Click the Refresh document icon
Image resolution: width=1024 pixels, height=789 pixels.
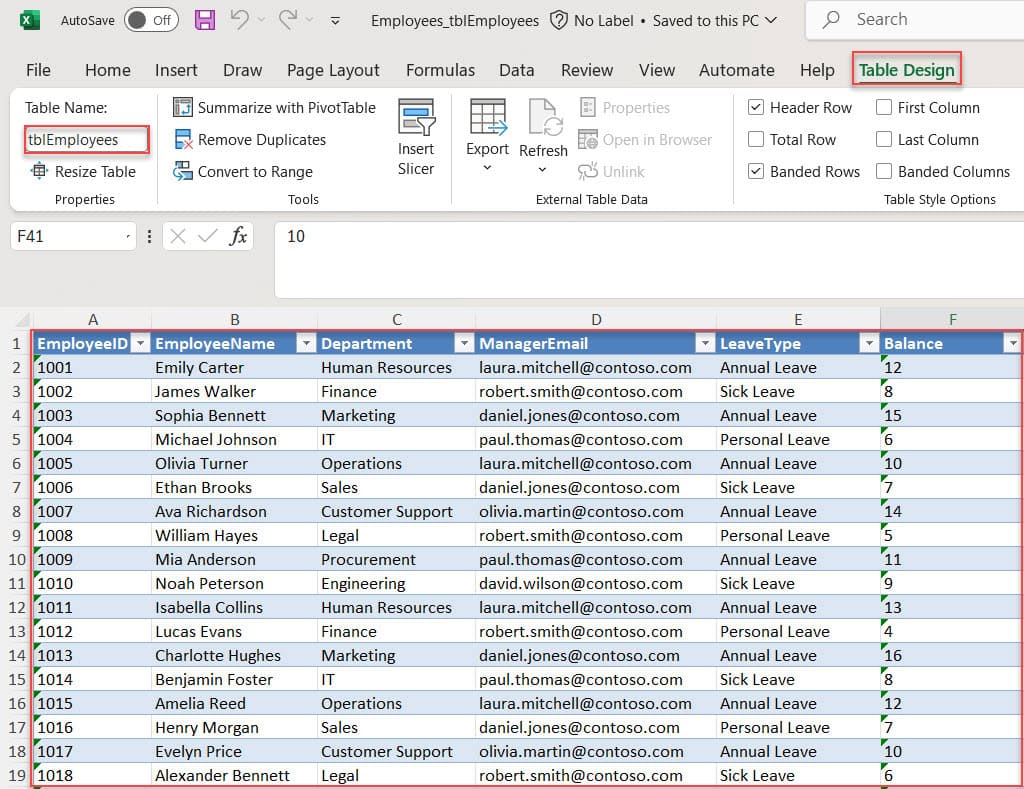(545, 118)
